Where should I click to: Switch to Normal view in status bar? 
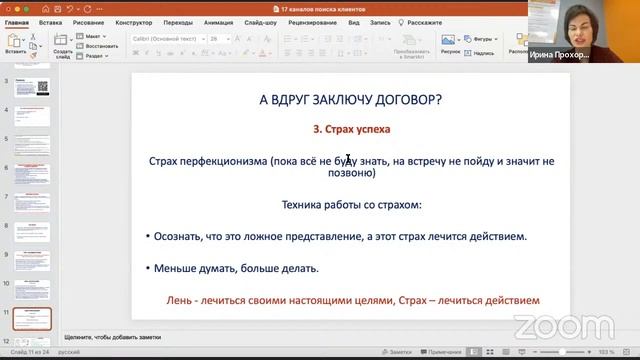pos(474,352)
